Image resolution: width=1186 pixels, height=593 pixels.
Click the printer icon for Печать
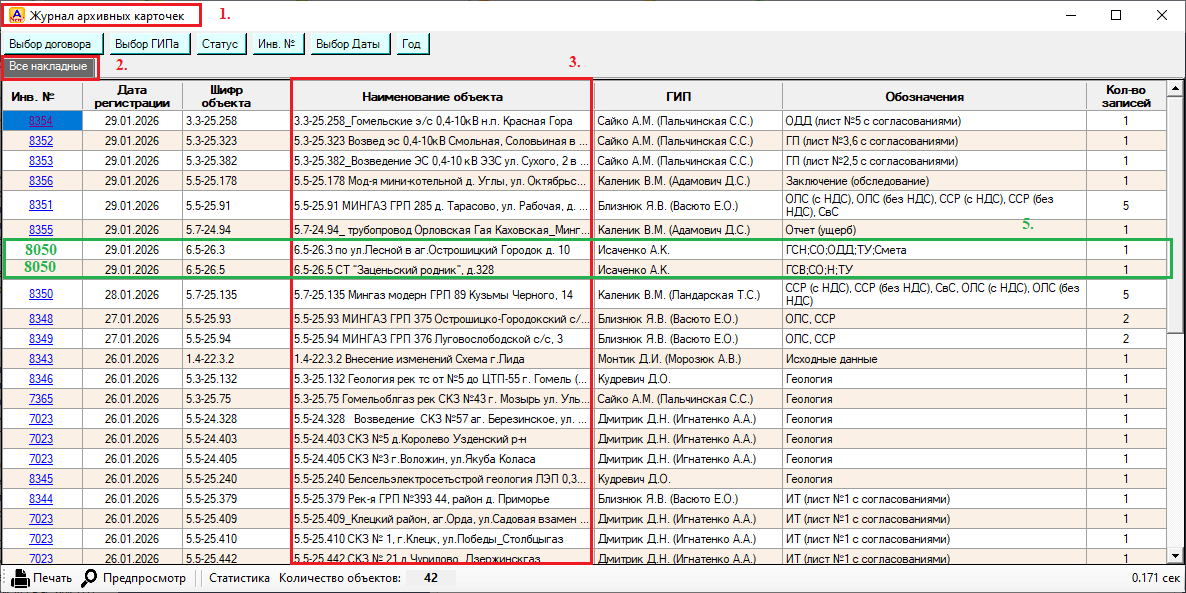pyautogui.click(x=19, y=578)
